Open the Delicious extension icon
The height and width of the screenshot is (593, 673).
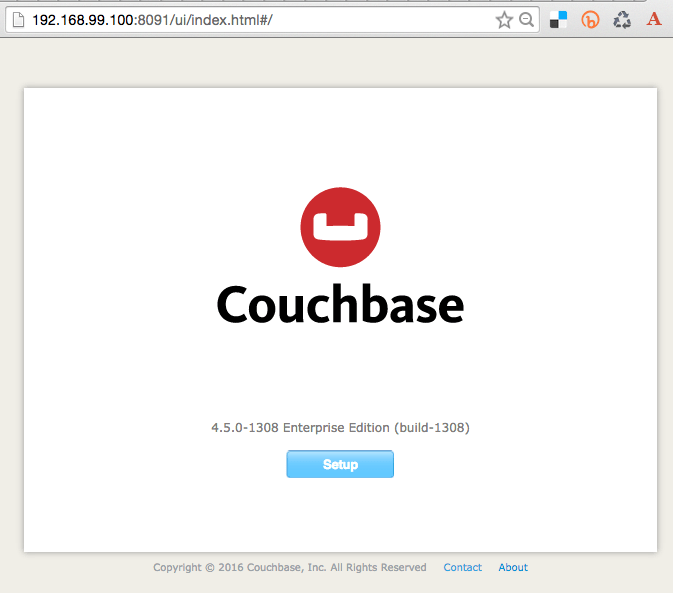[x=558, y=20]
